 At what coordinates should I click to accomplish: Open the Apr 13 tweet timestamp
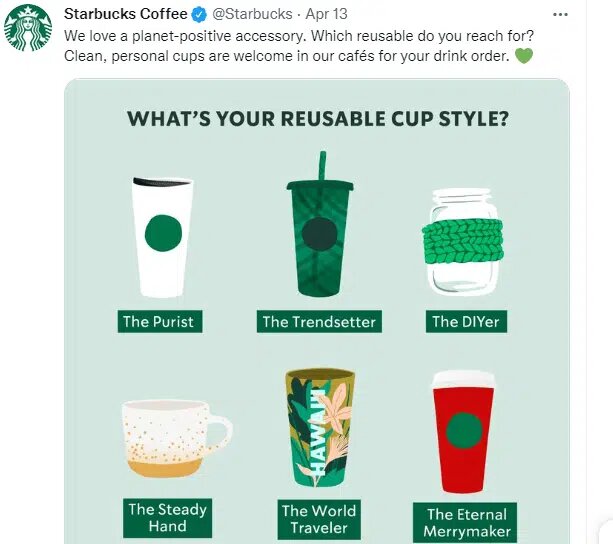click(x=327, y=14)
